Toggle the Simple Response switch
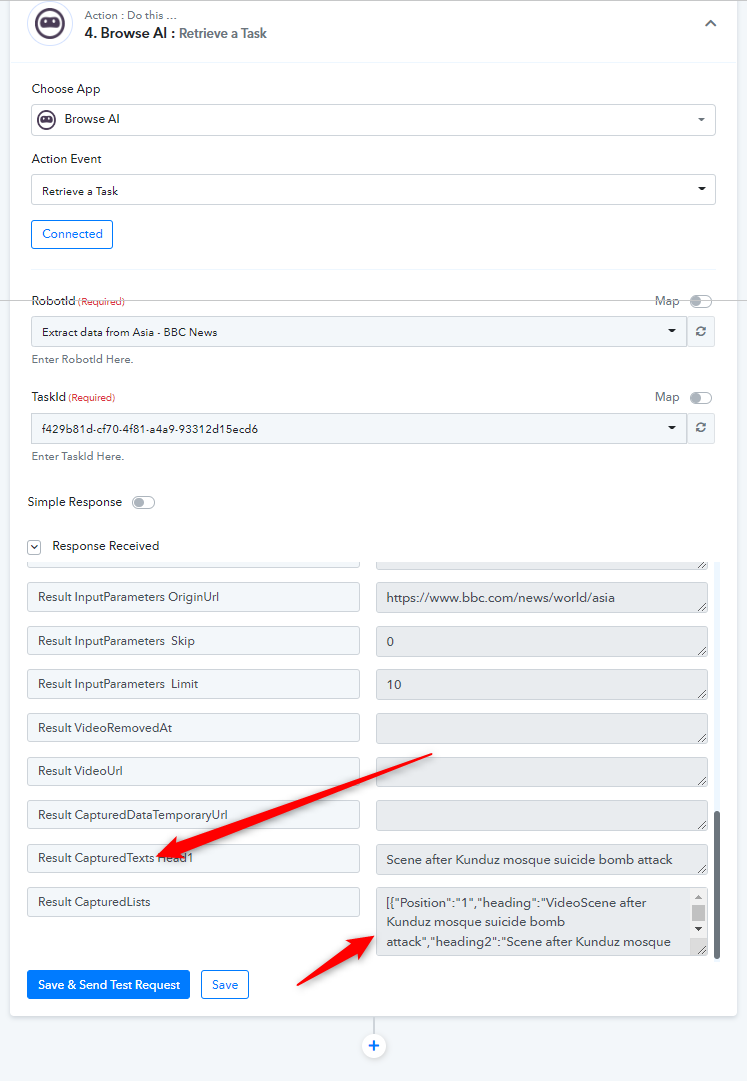 143,503
